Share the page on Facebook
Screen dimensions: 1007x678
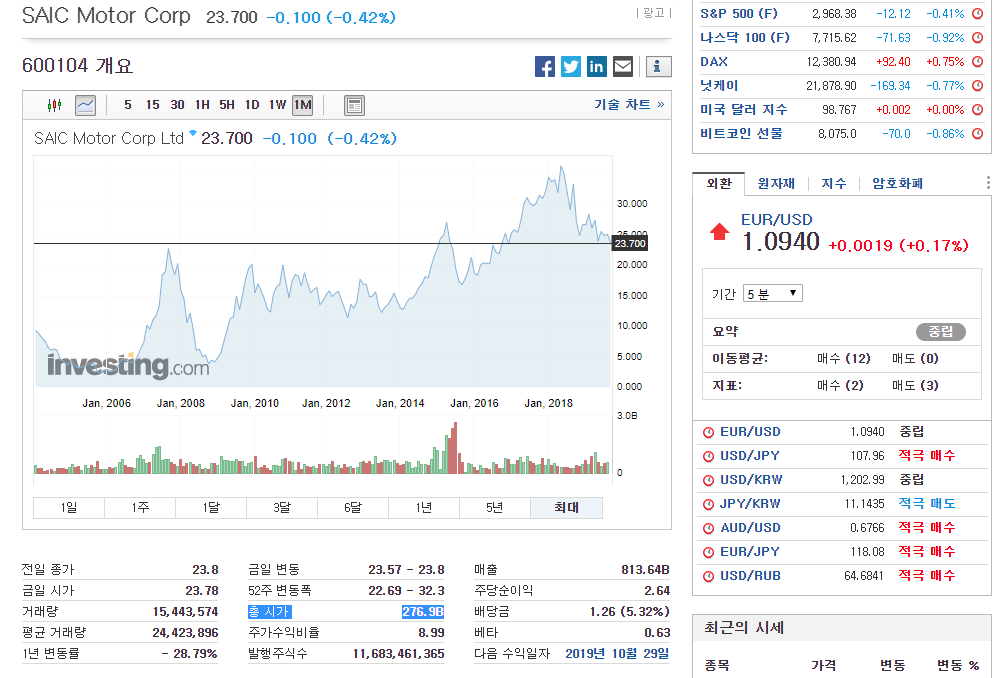click(545, 67)
